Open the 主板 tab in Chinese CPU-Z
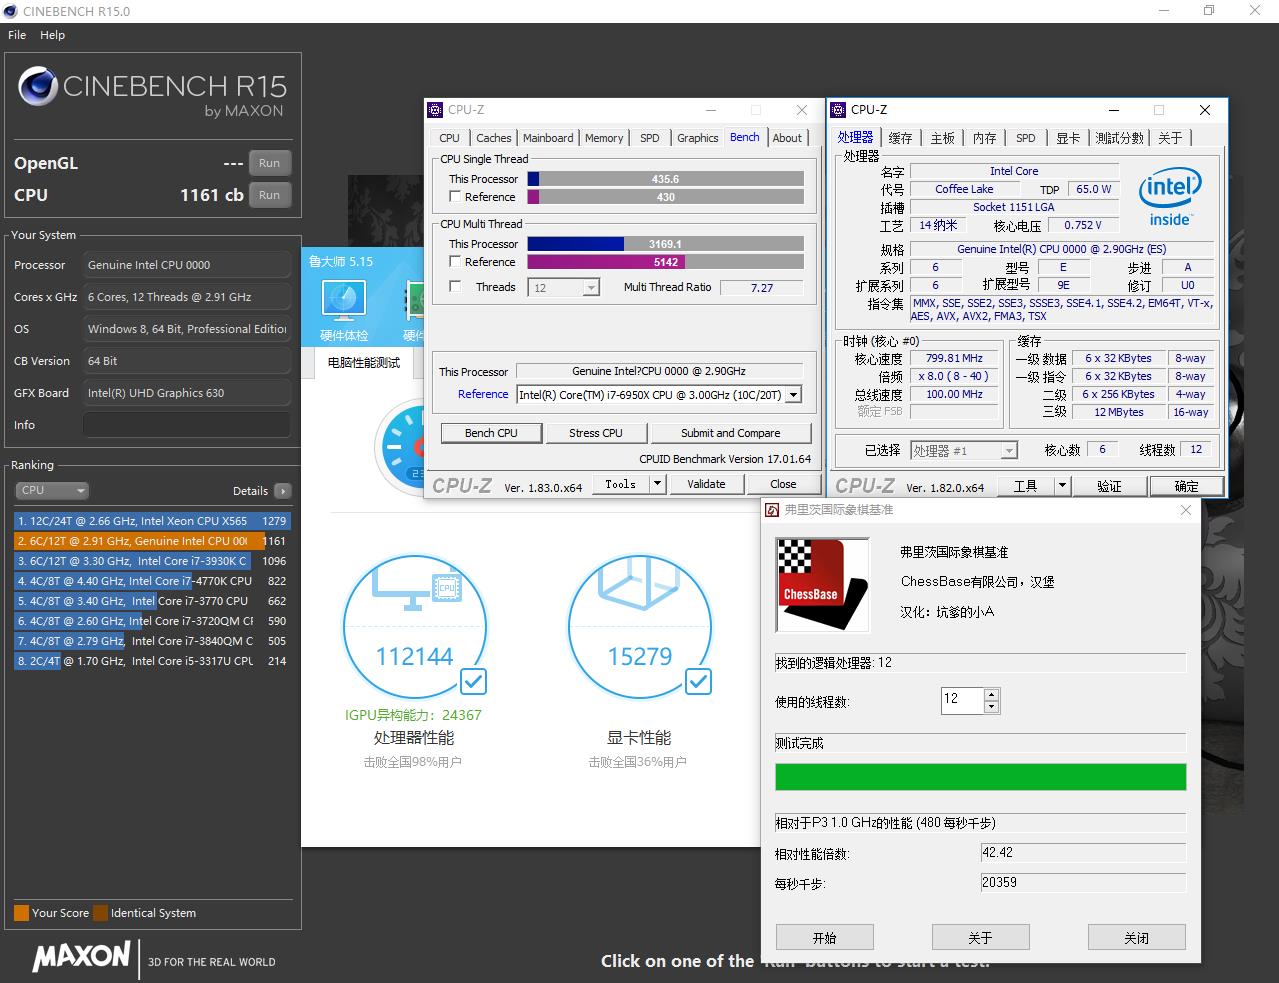This screenshot has height=983, width=1279. tap(942, 138)
